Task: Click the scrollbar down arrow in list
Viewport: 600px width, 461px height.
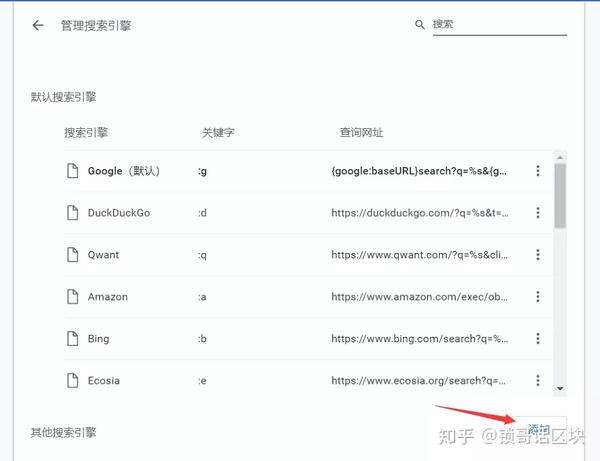Action: tap(560, 389)
